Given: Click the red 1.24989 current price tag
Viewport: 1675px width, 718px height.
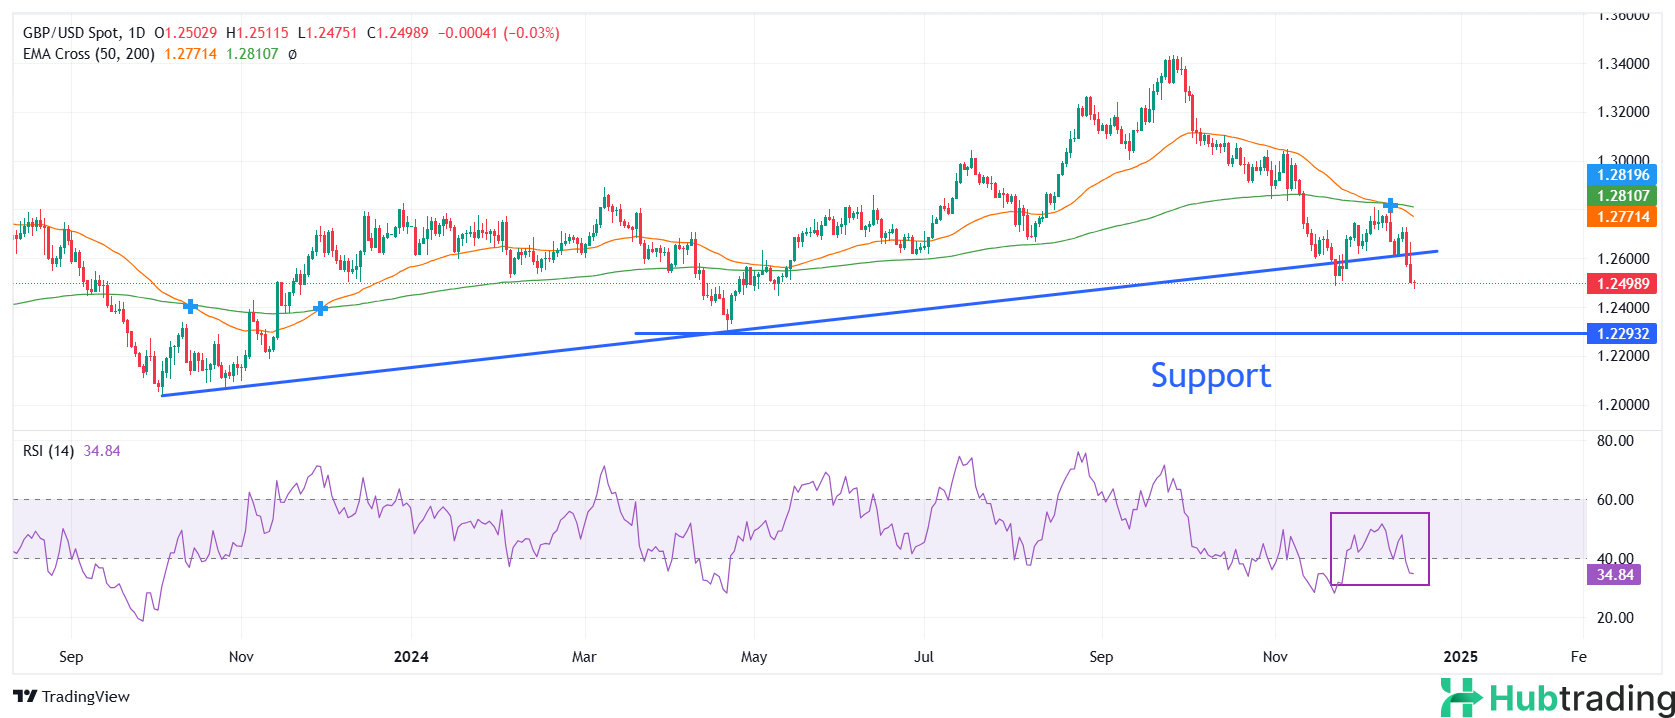Looking at the screenshot, I should 1622,284.
